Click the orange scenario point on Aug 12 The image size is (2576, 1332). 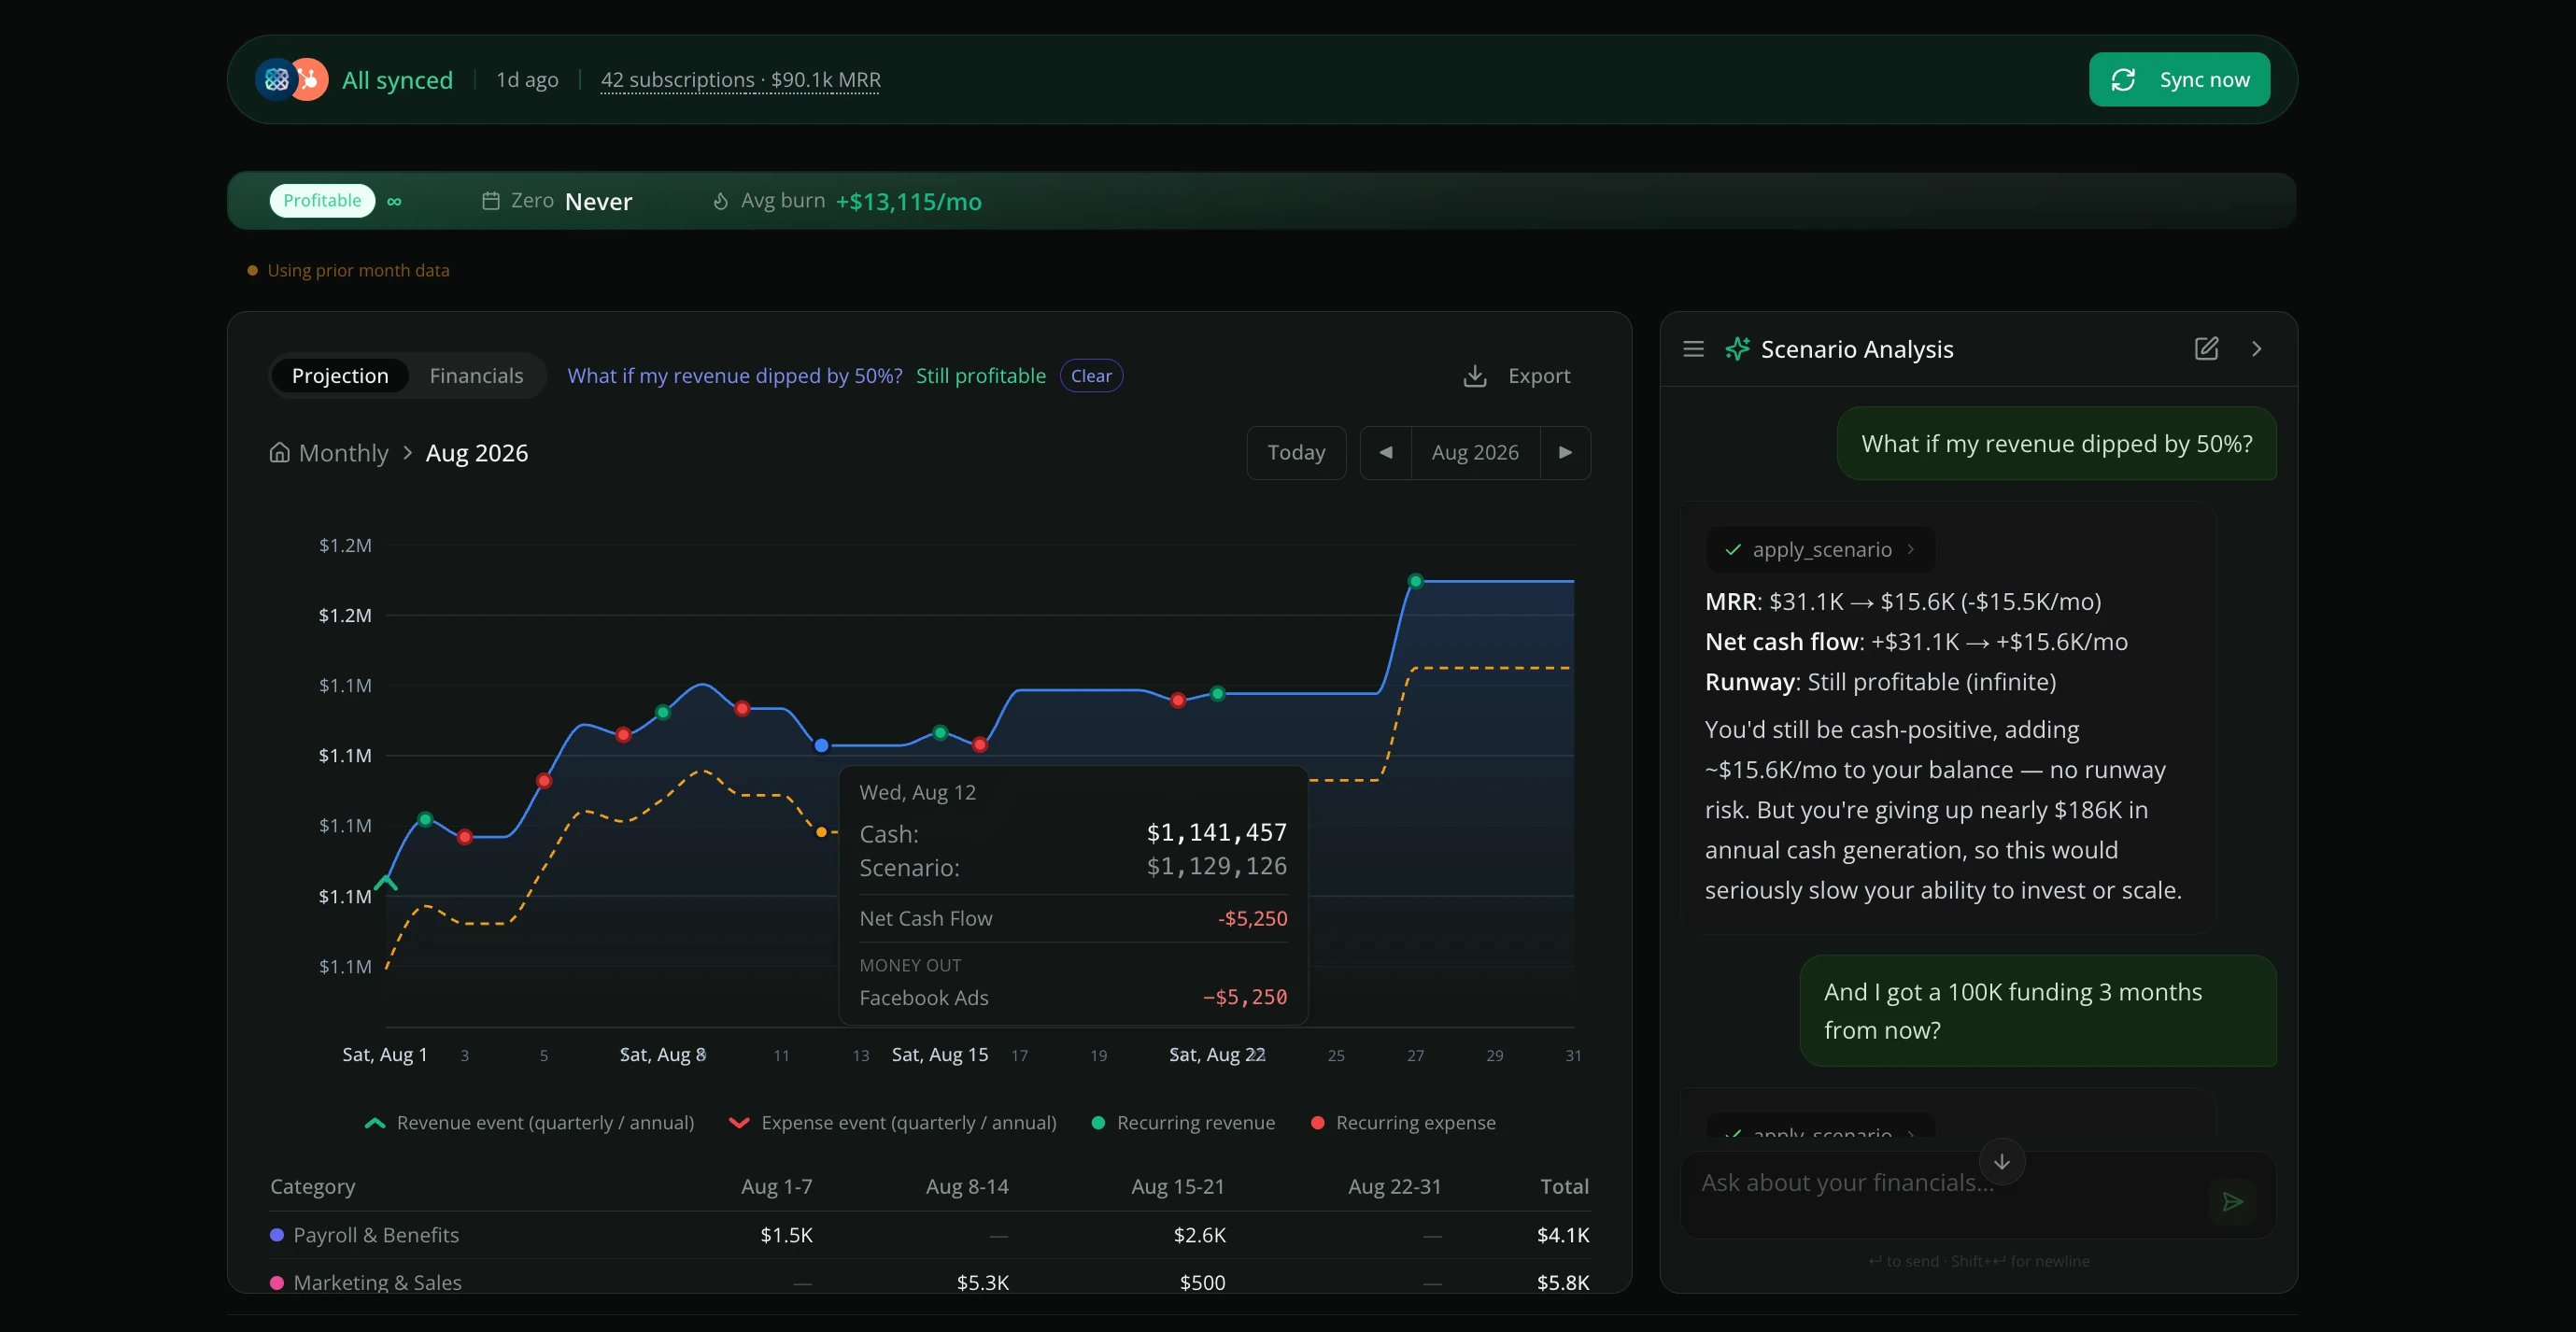[821, 832]
